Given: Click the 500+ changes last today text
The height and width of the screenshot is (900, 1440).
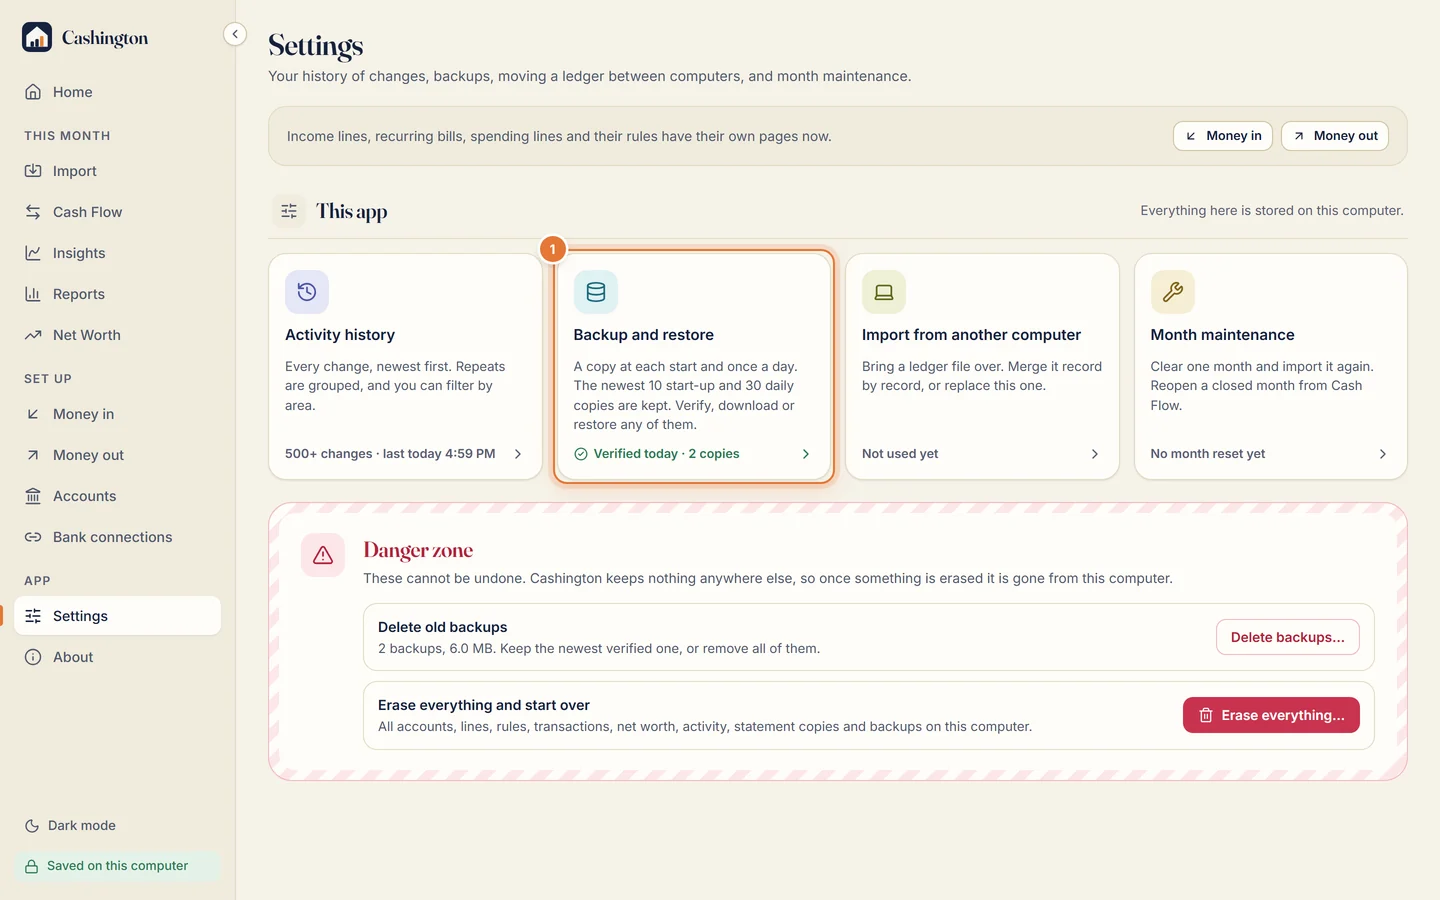Looking at the screenshot, I should [390, 454].
